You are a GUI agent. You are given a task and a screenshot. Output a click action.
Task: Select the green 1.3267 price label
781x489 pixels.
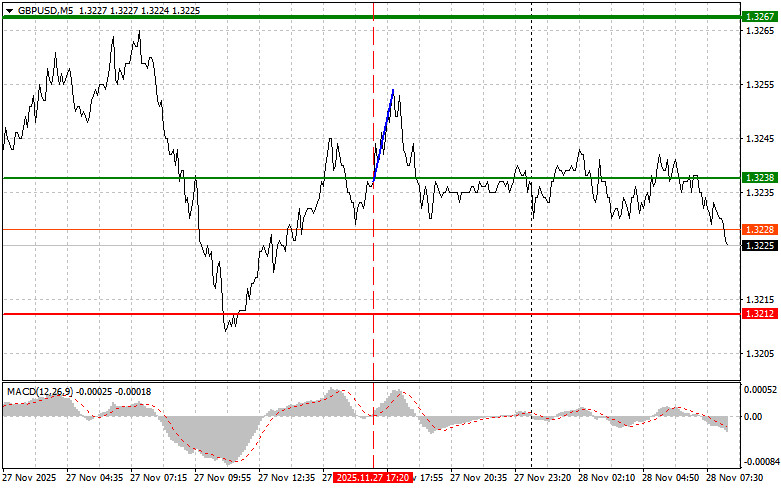point(758,18)
